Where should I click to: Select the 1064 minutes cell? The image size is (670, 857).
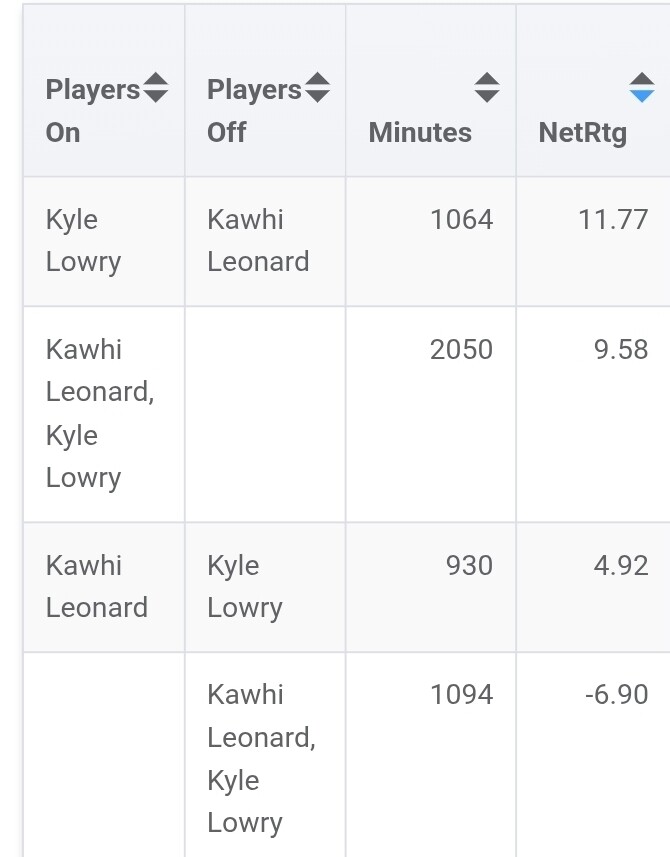click(461, 219)
